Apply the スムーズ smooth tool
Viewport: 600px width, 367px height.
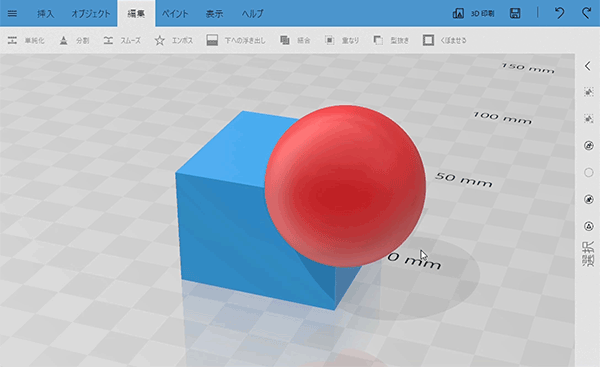122,40
